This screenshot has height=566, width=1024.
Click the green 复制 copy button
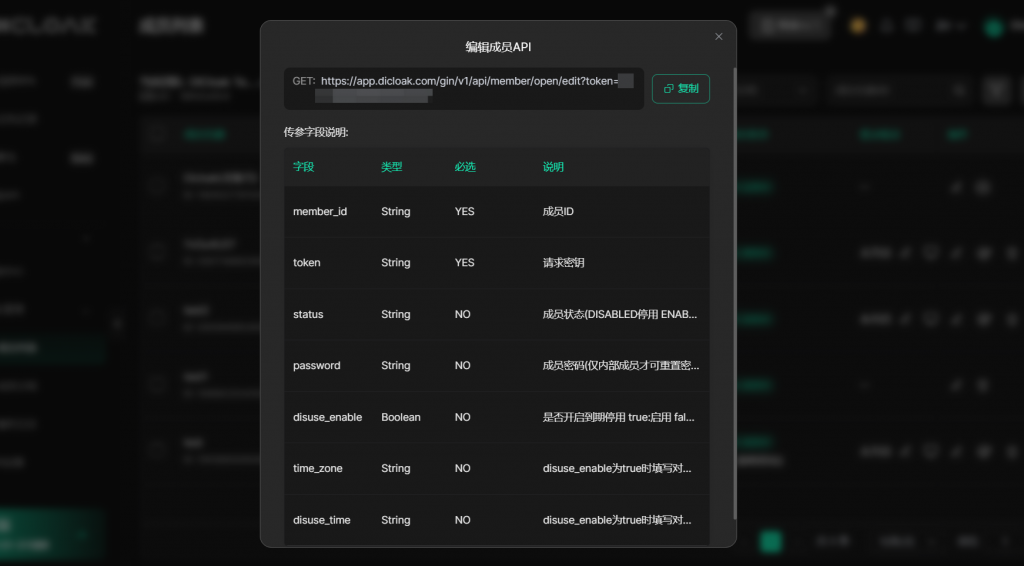pyautogui.click(x=681, y=88)
